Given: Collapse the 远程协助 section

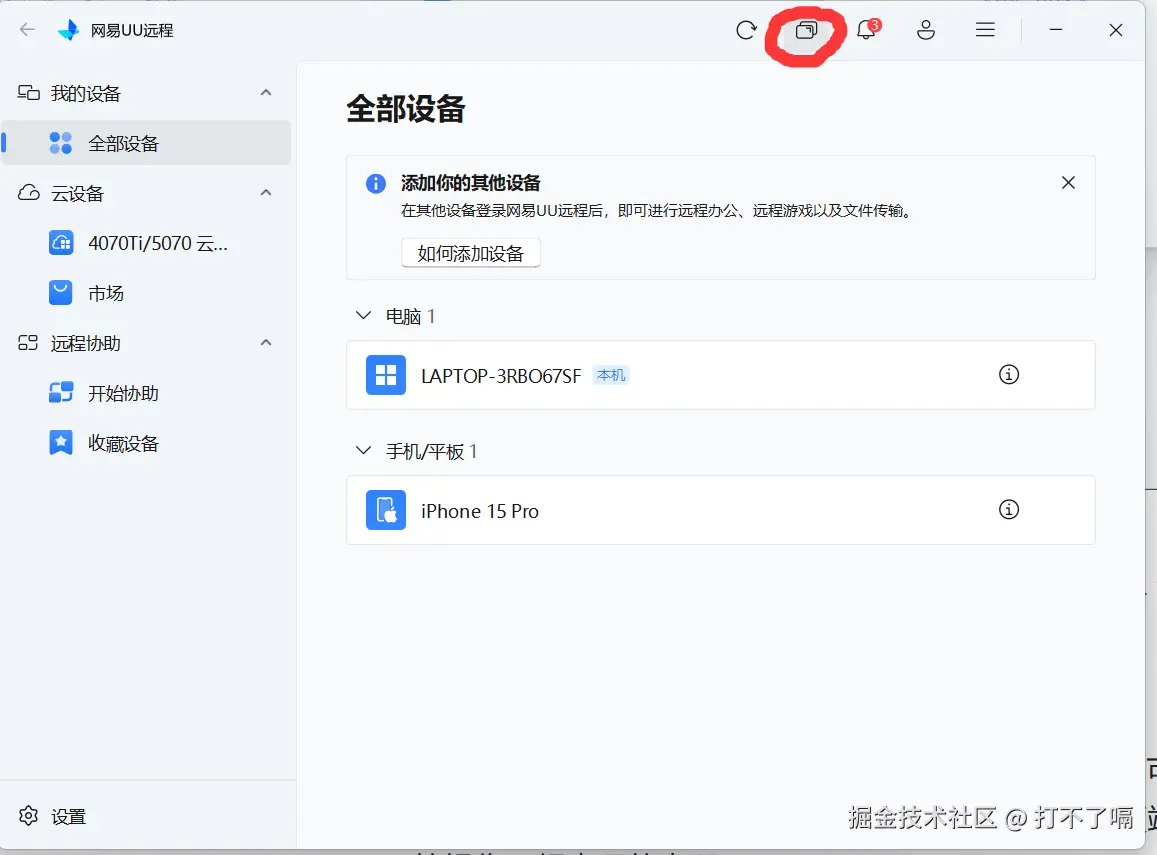Looking at the screenshot, I should pyautogui.click(x=266, y=343).
